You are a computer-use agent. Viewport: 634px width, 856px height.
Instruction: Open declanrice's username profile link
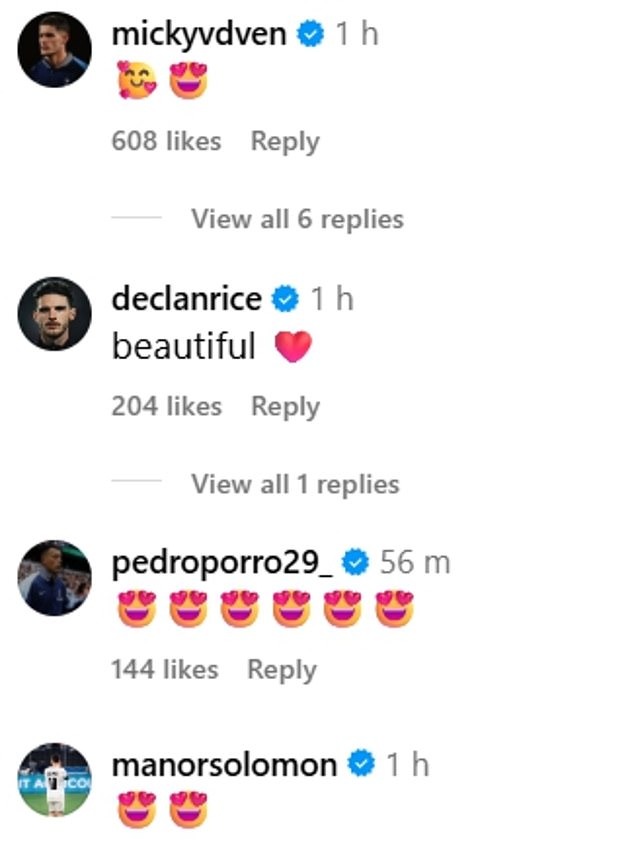point(190,297)
